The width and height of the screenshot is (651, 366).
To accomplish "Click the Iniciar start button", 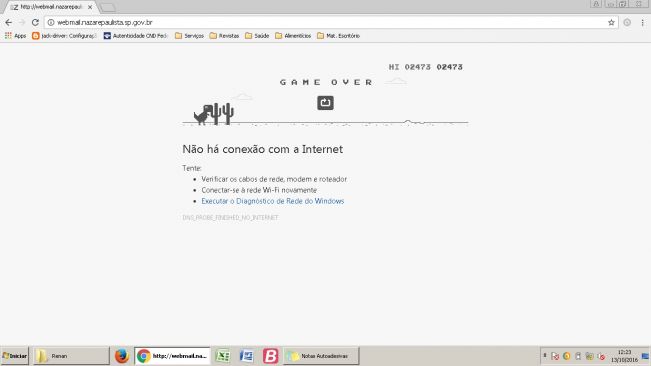I will pyautogui.click(x=15, y=356).
